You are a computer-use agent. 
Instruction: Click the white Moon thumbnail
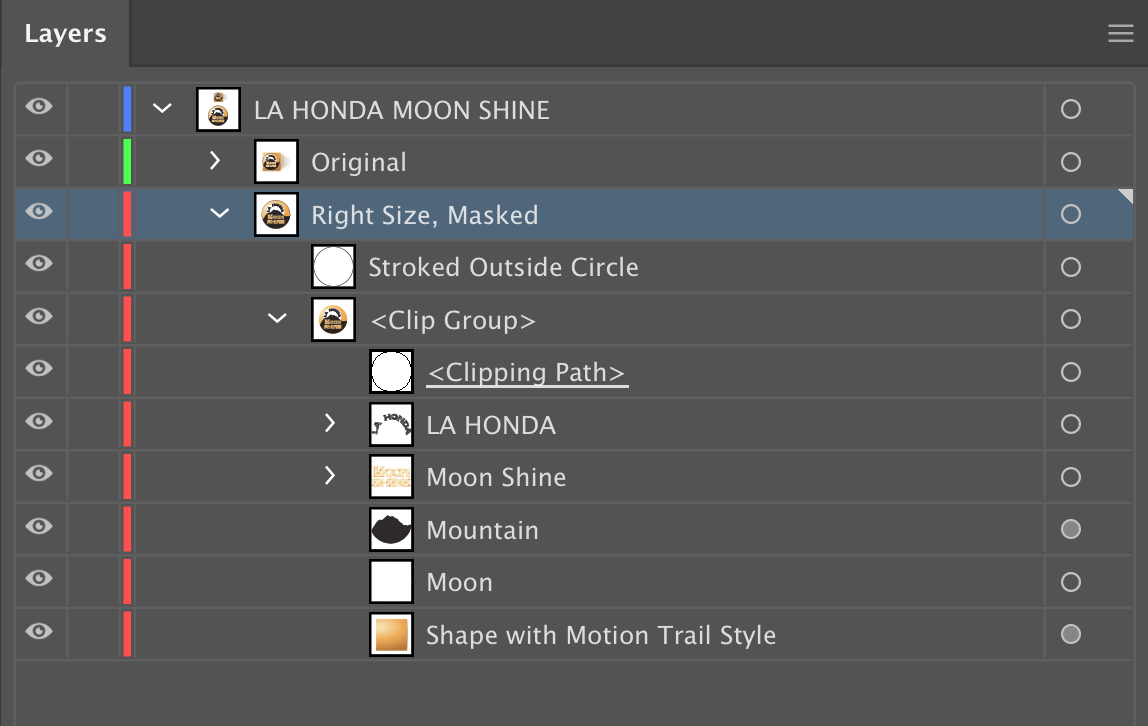click(x=391, y=582)
